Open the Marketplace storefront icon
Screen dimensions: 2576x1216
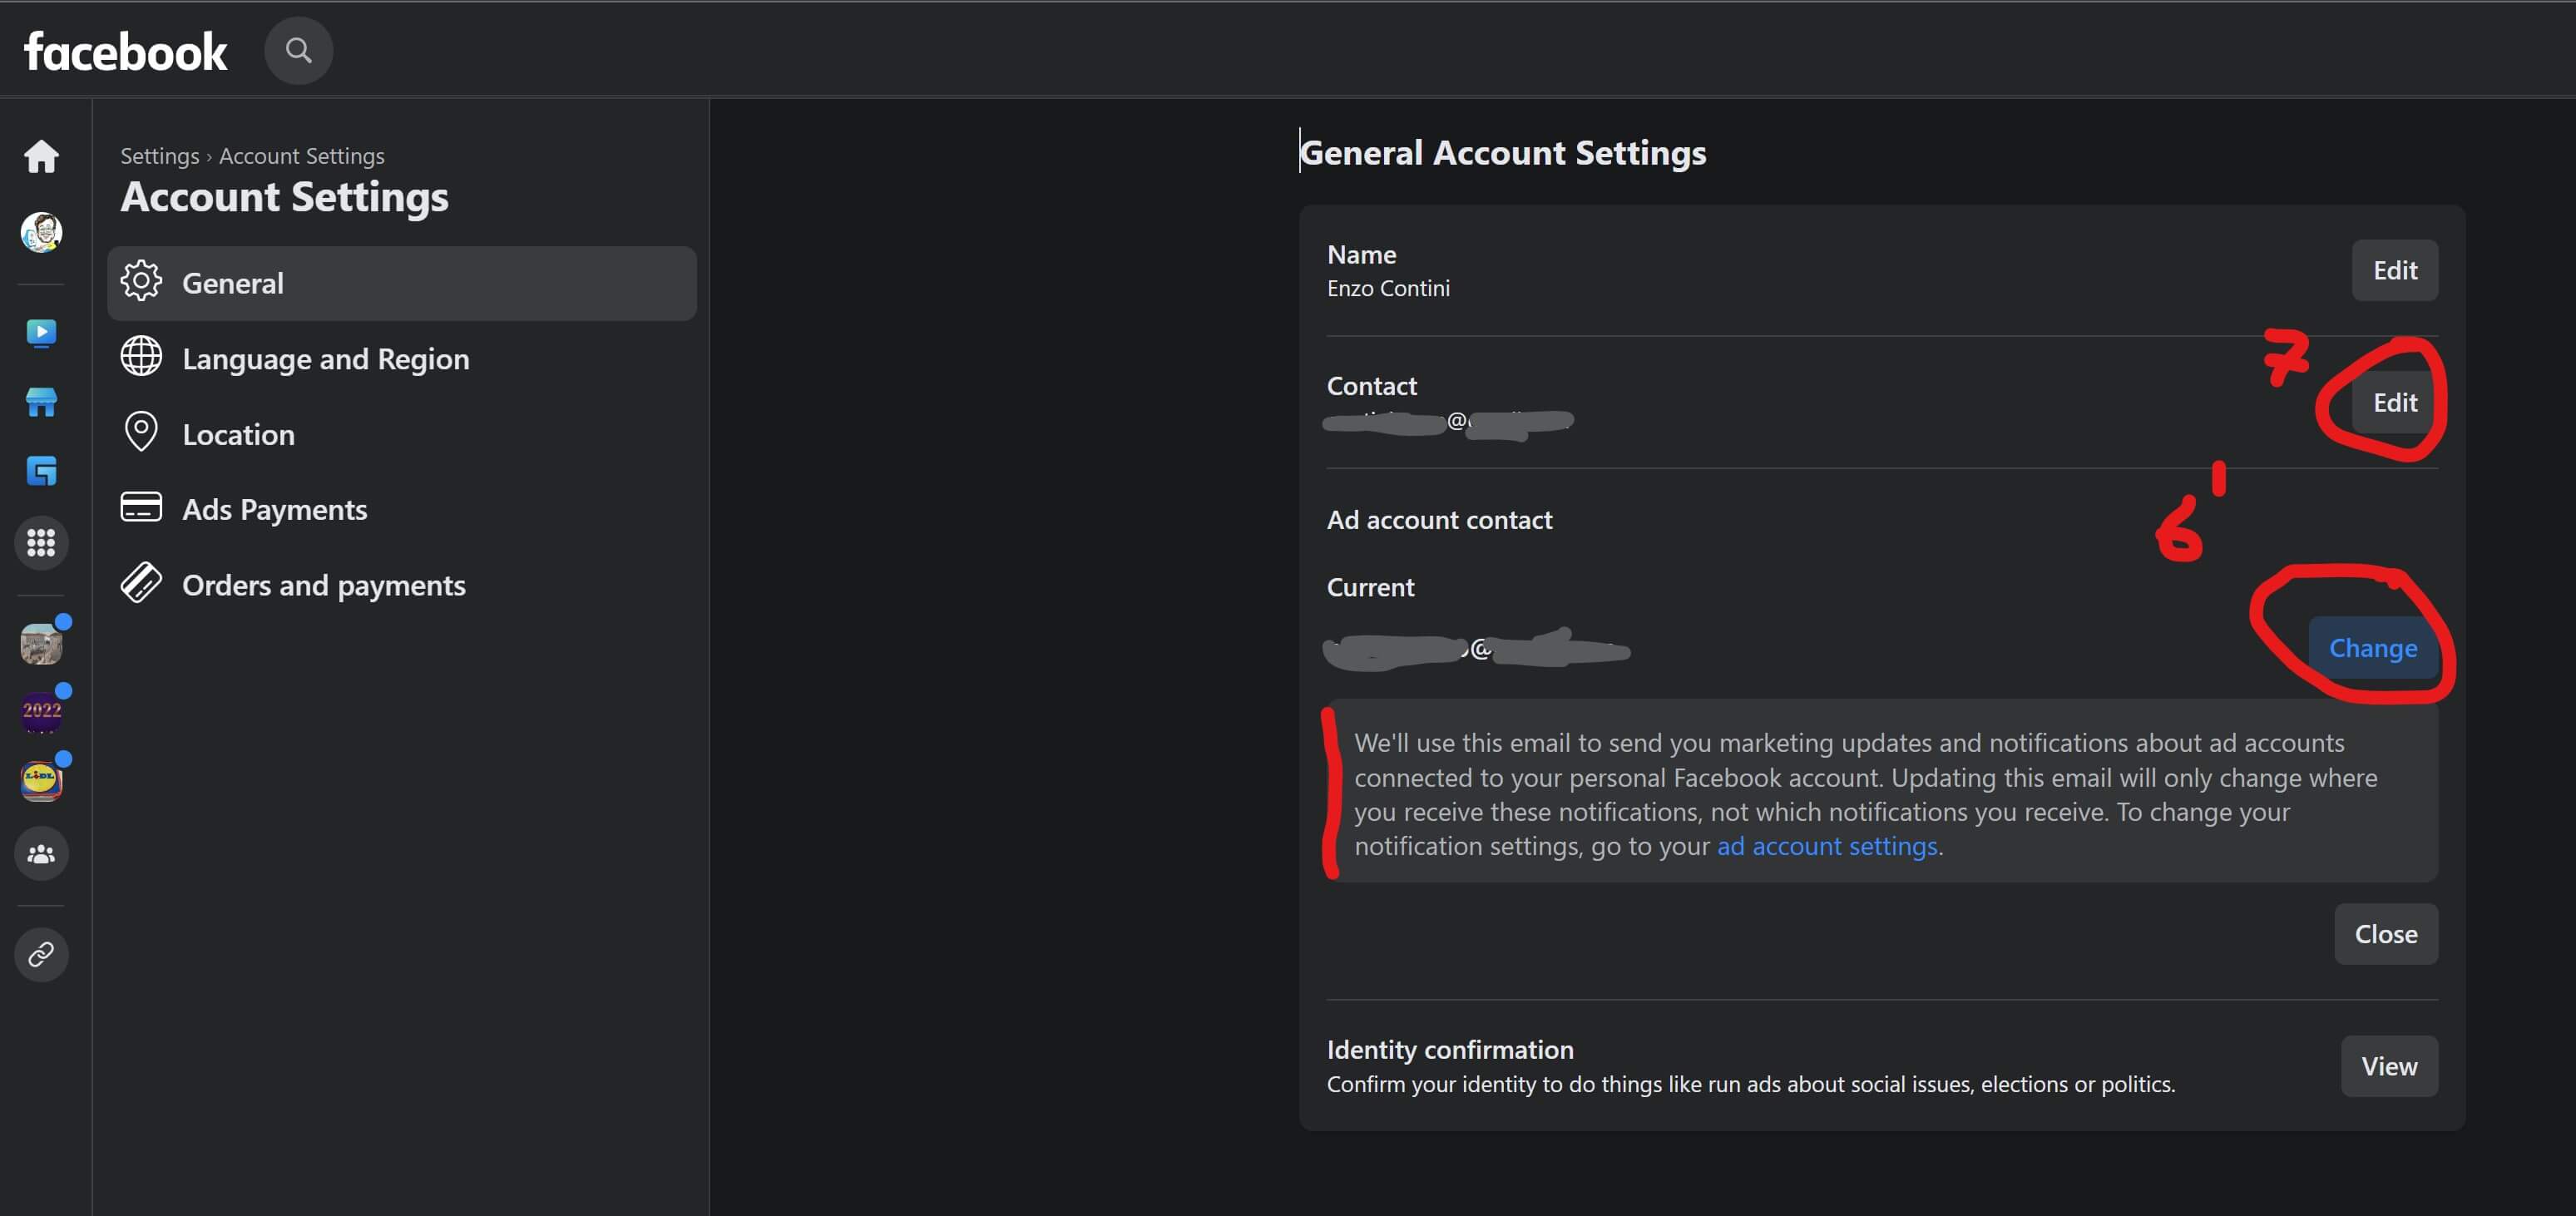click(x=41, y=402)
